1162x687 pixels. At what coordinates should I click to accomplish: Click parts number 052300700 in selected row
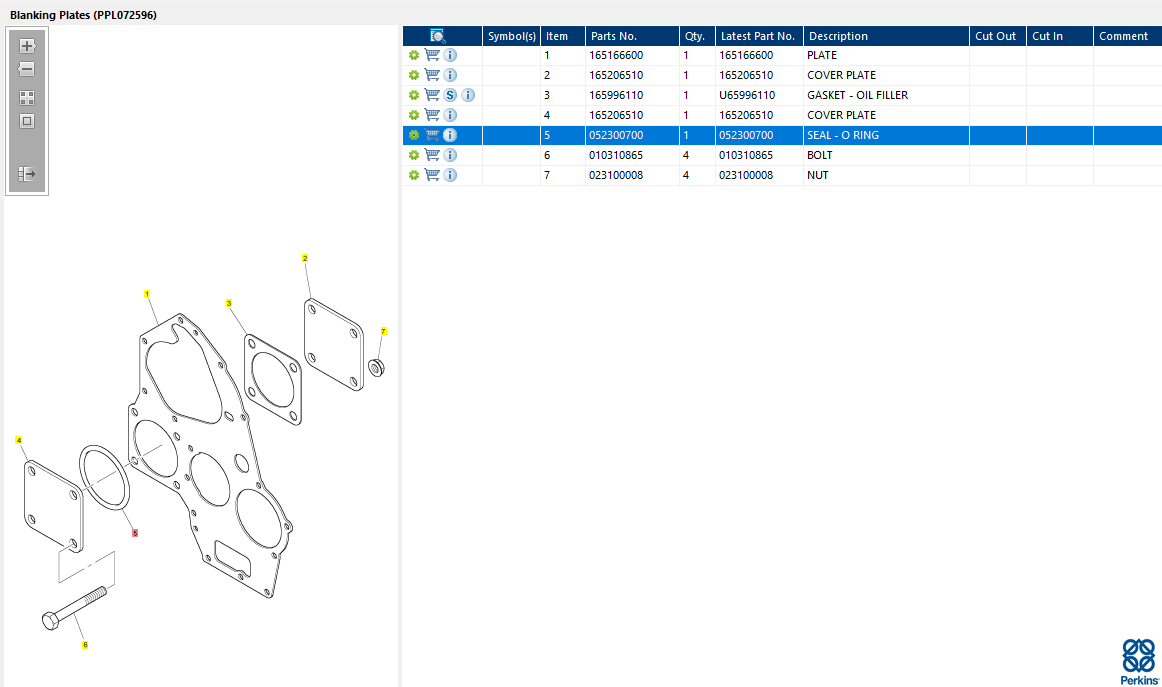pos(616,135)
